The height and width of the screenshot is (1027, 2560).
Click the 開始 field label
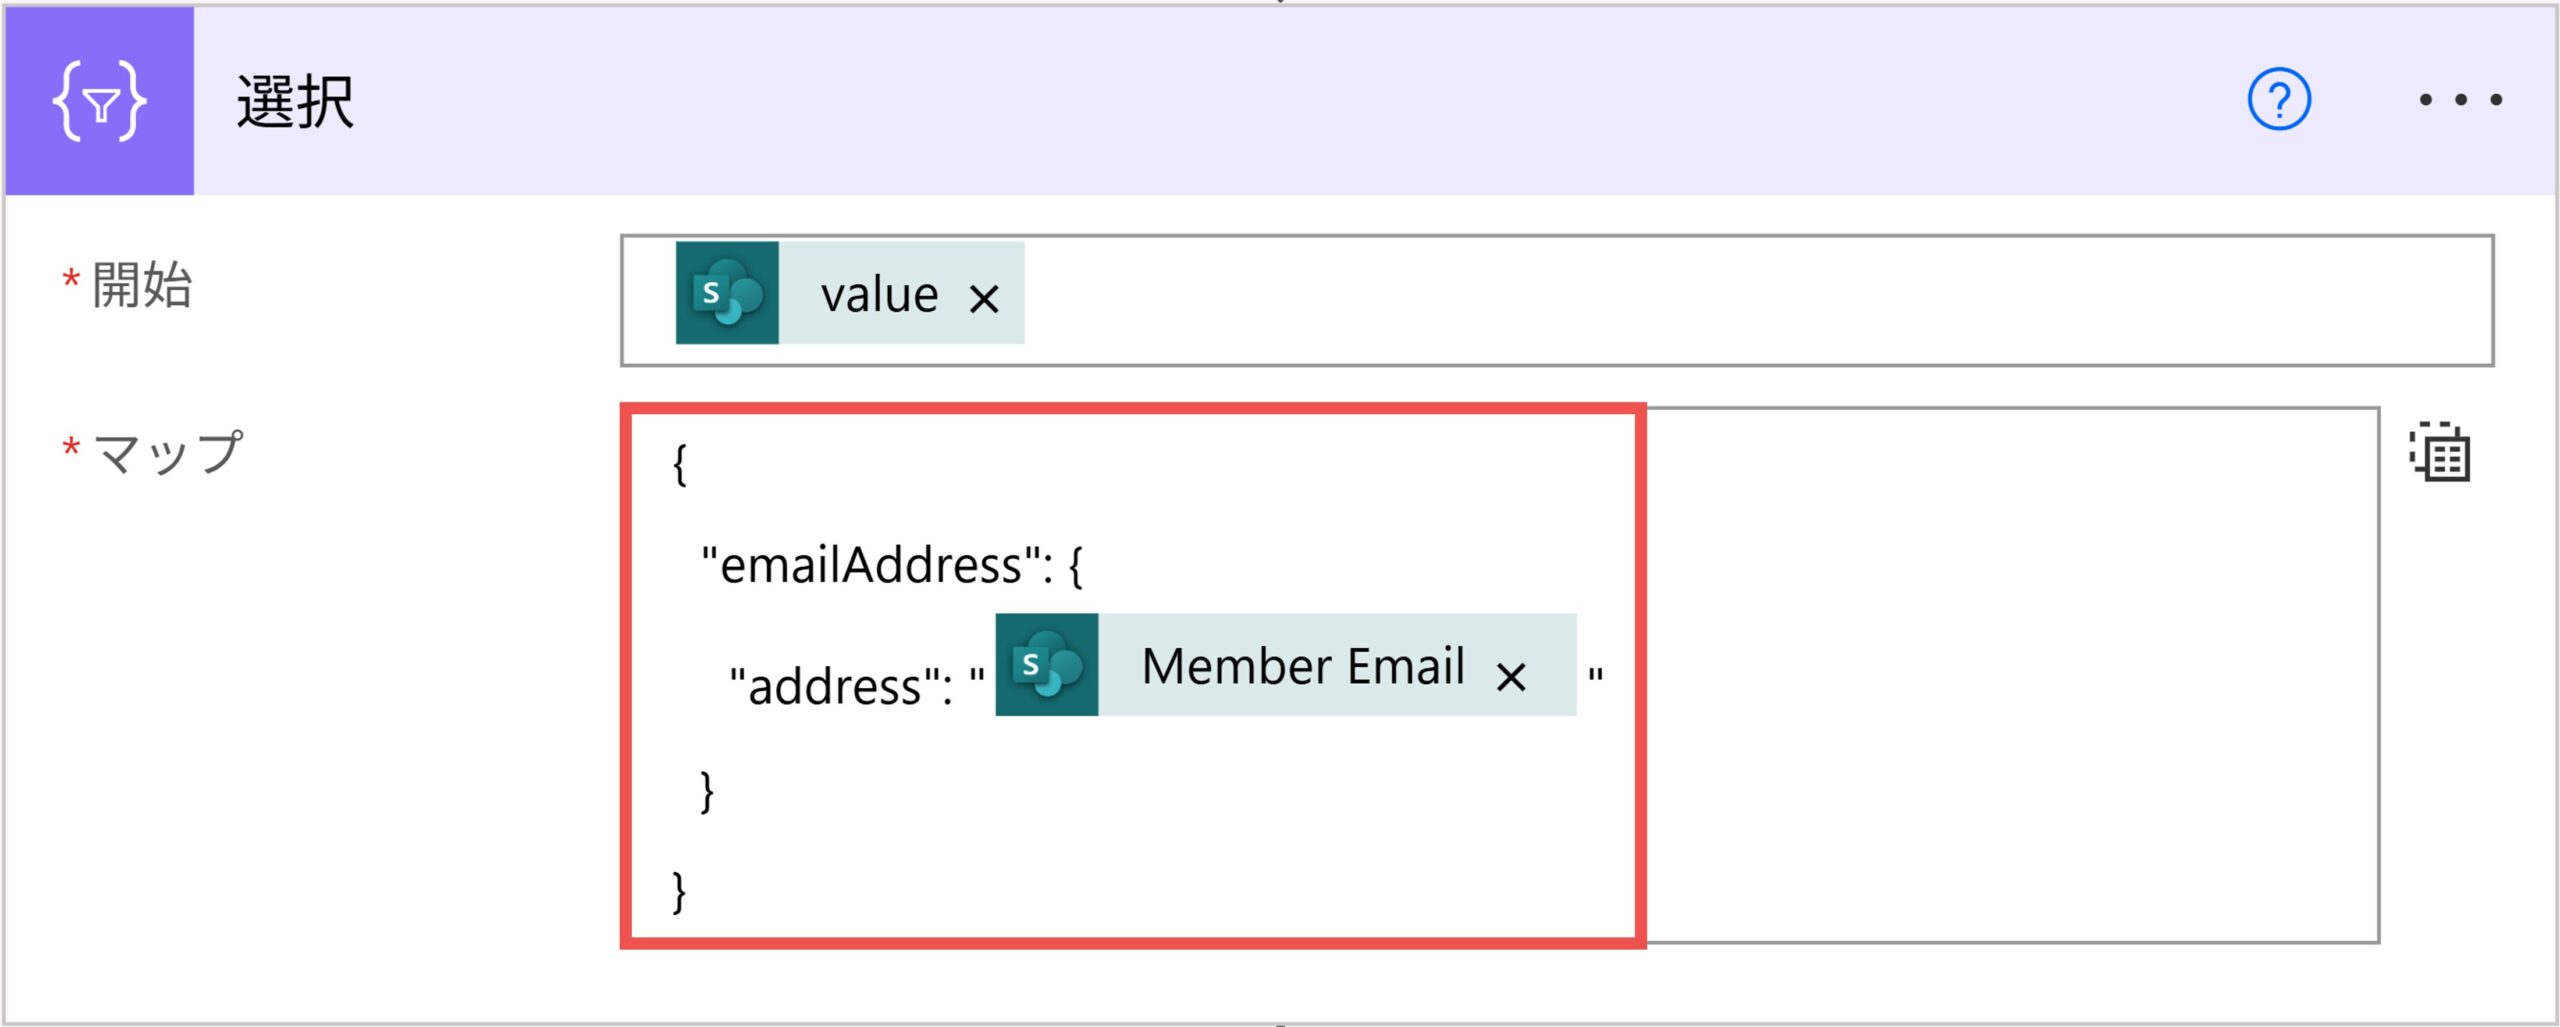[142, 285]
